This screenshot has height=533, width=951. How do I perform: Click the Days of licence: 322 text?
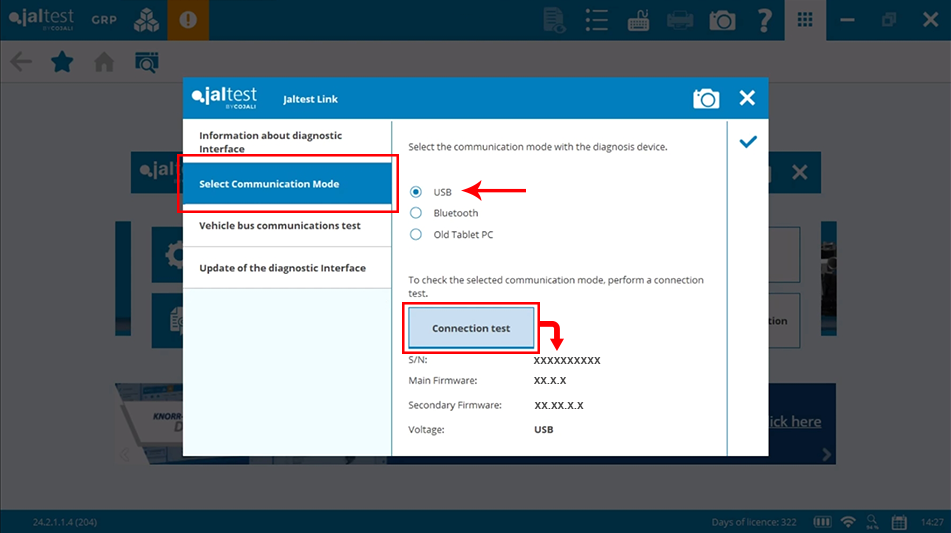(754, 522)
